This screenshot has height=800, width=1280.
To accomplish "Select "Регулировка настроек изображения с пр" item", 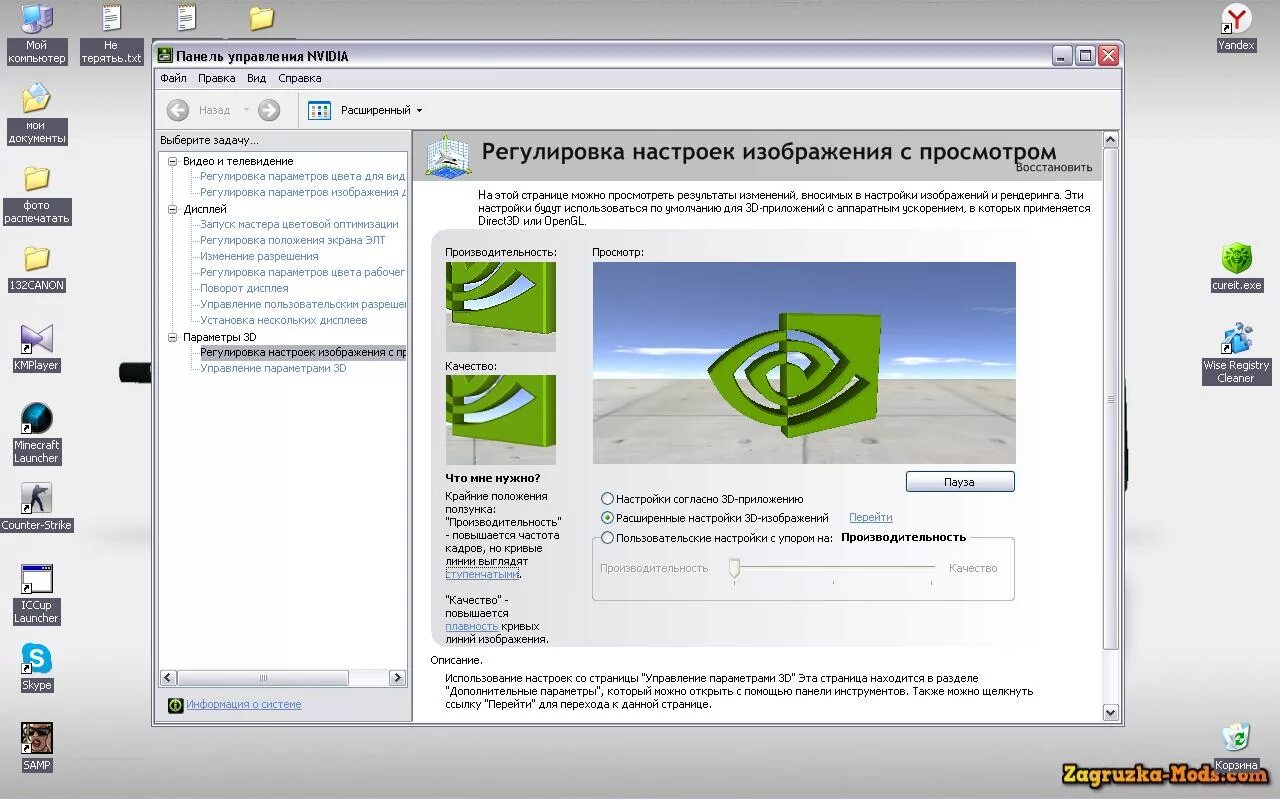I will coord(302,353).
